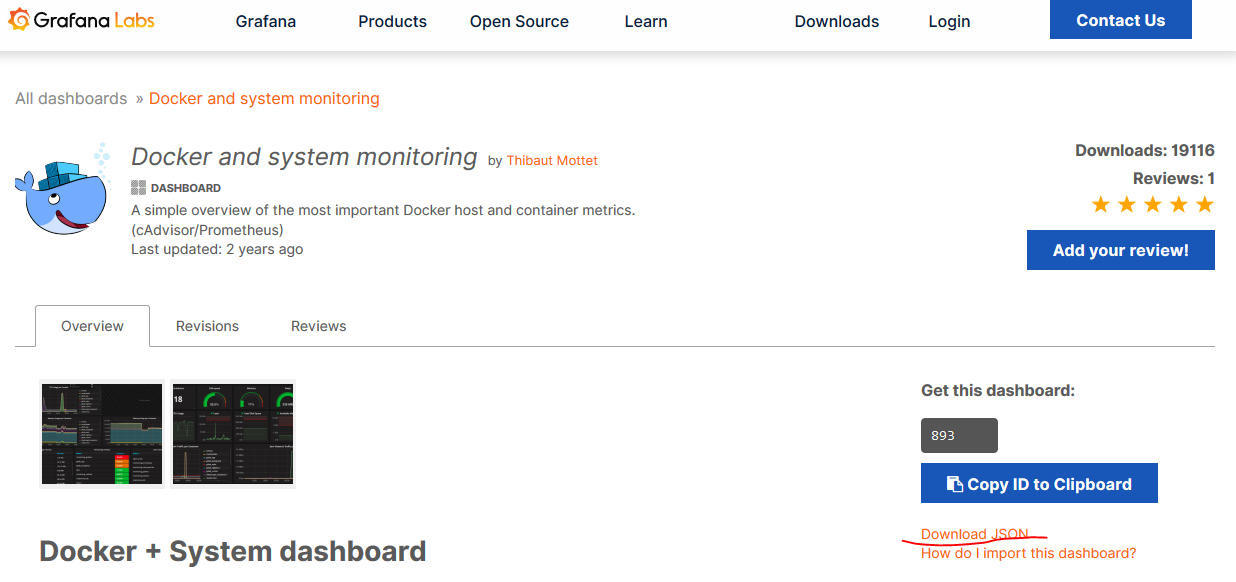Click the Docker + System dashboard heading
1236x582 pixels.
(233, 551)
